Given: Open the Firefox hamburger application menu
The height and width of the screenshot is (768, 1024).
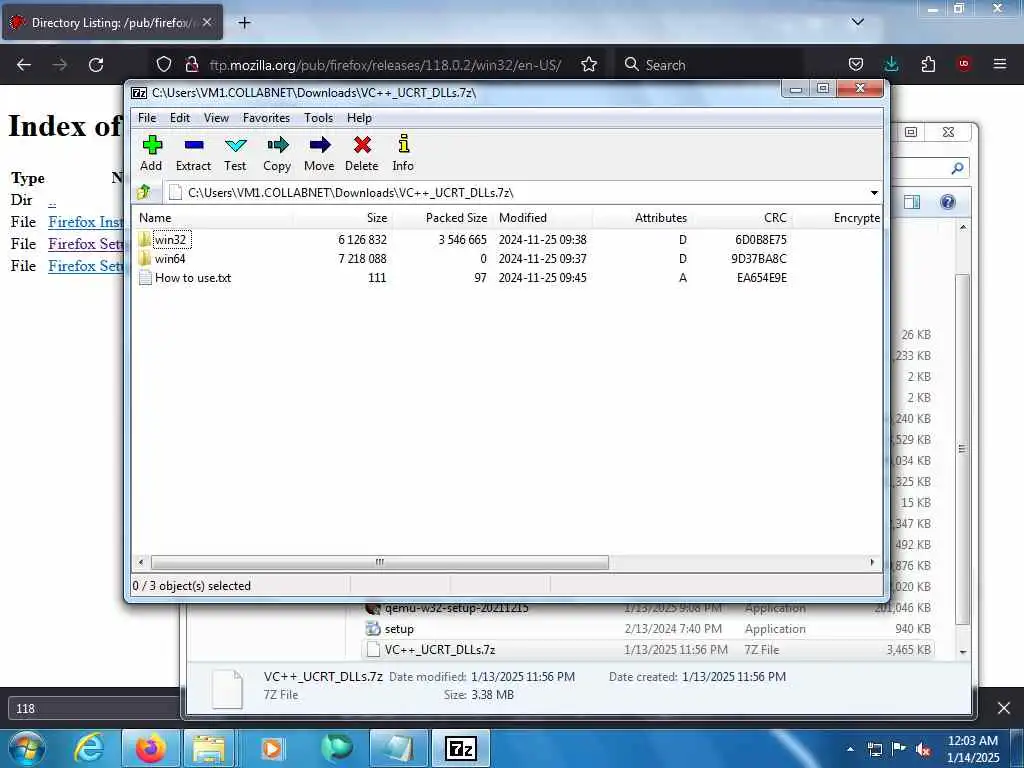Looking at the screenshot, I should pos(1000,64).
